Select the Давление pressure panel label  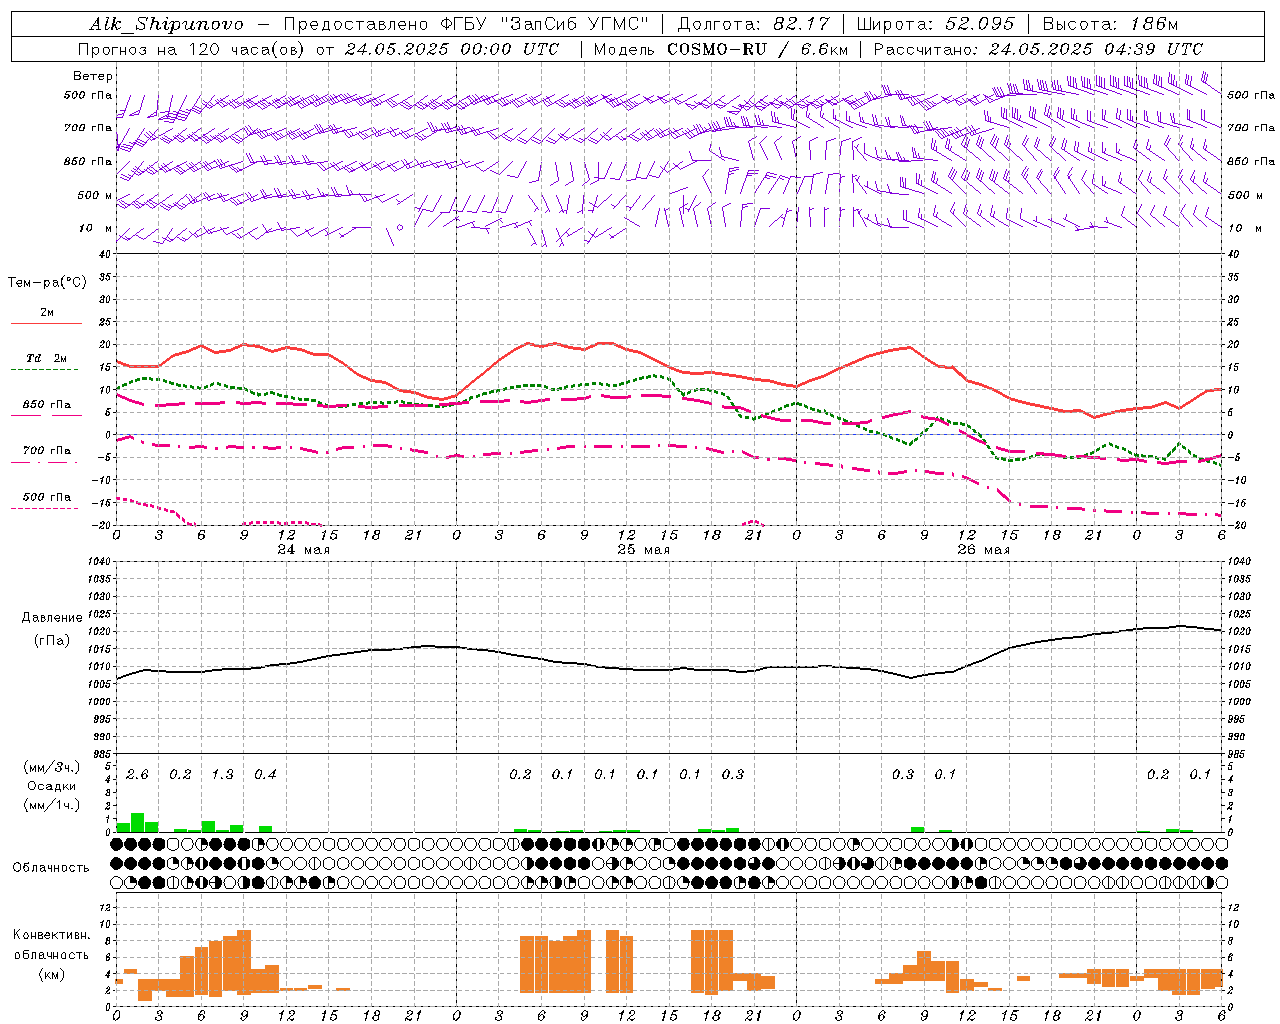(52, 618)
